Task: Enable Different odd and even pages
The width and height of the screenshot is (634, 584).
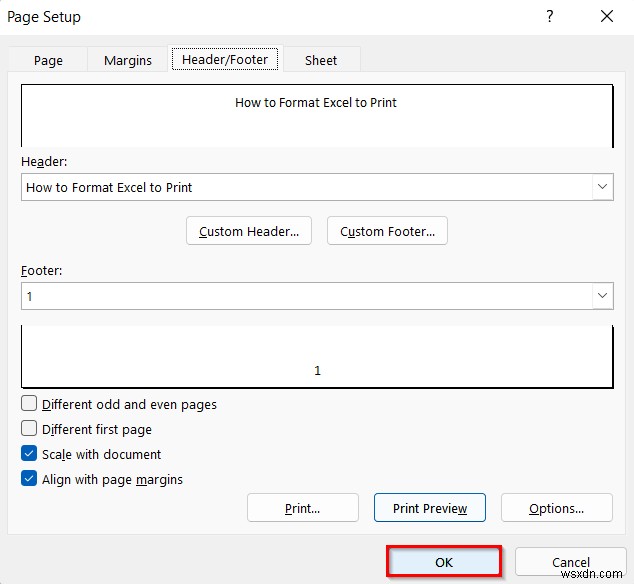Action: click(30, 405)
